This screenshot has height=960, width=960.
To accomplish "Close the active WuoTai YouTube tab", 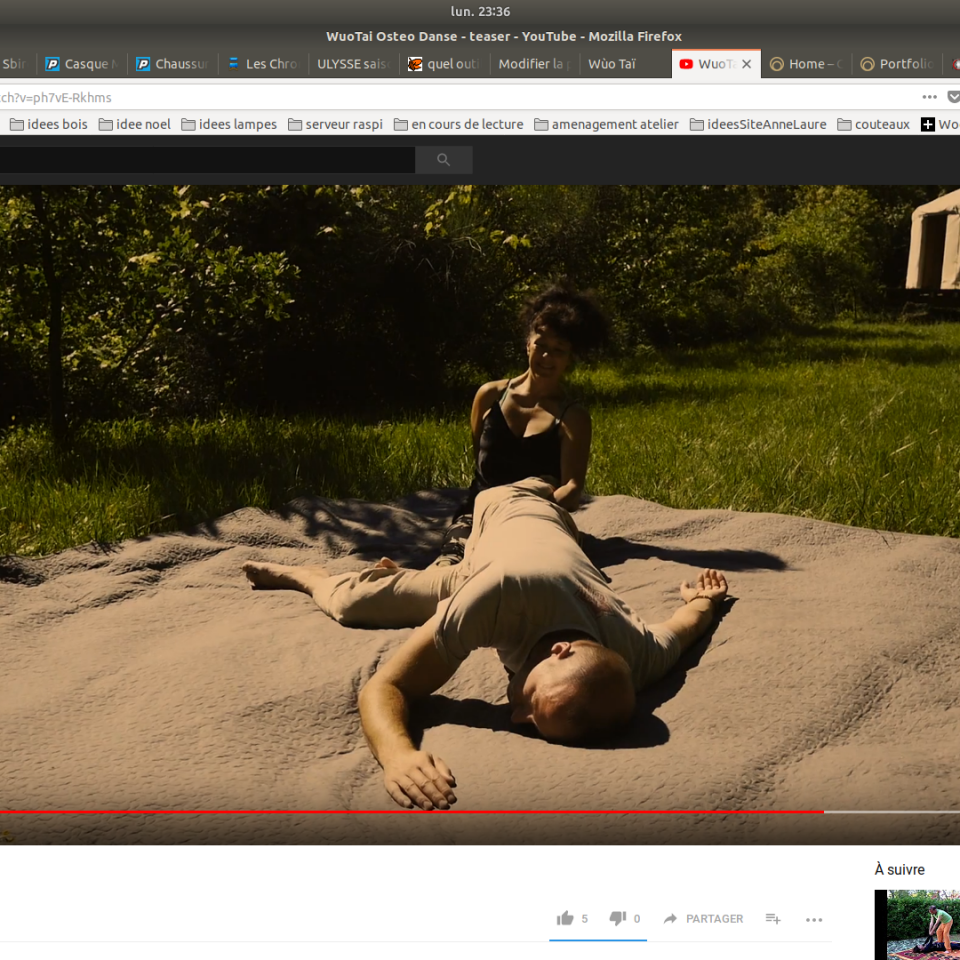I will (746, 64).
